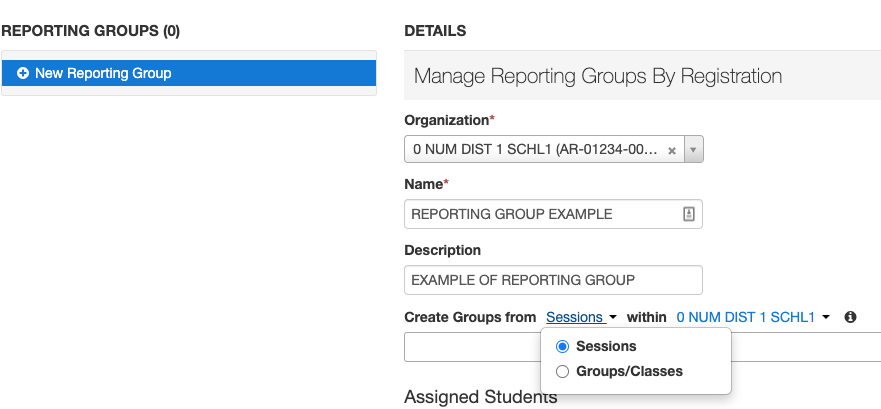
Task: Select the New Reporting Group list entry
Action: (x=189, y=74)
